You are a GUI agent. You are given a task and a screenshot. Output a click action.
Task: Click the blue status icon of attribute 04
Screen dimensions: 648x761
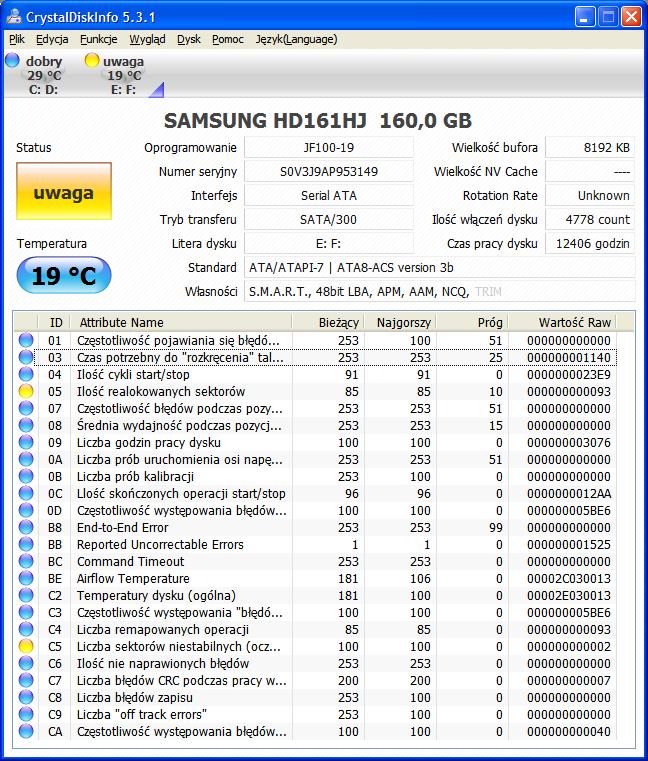[26, 374]
